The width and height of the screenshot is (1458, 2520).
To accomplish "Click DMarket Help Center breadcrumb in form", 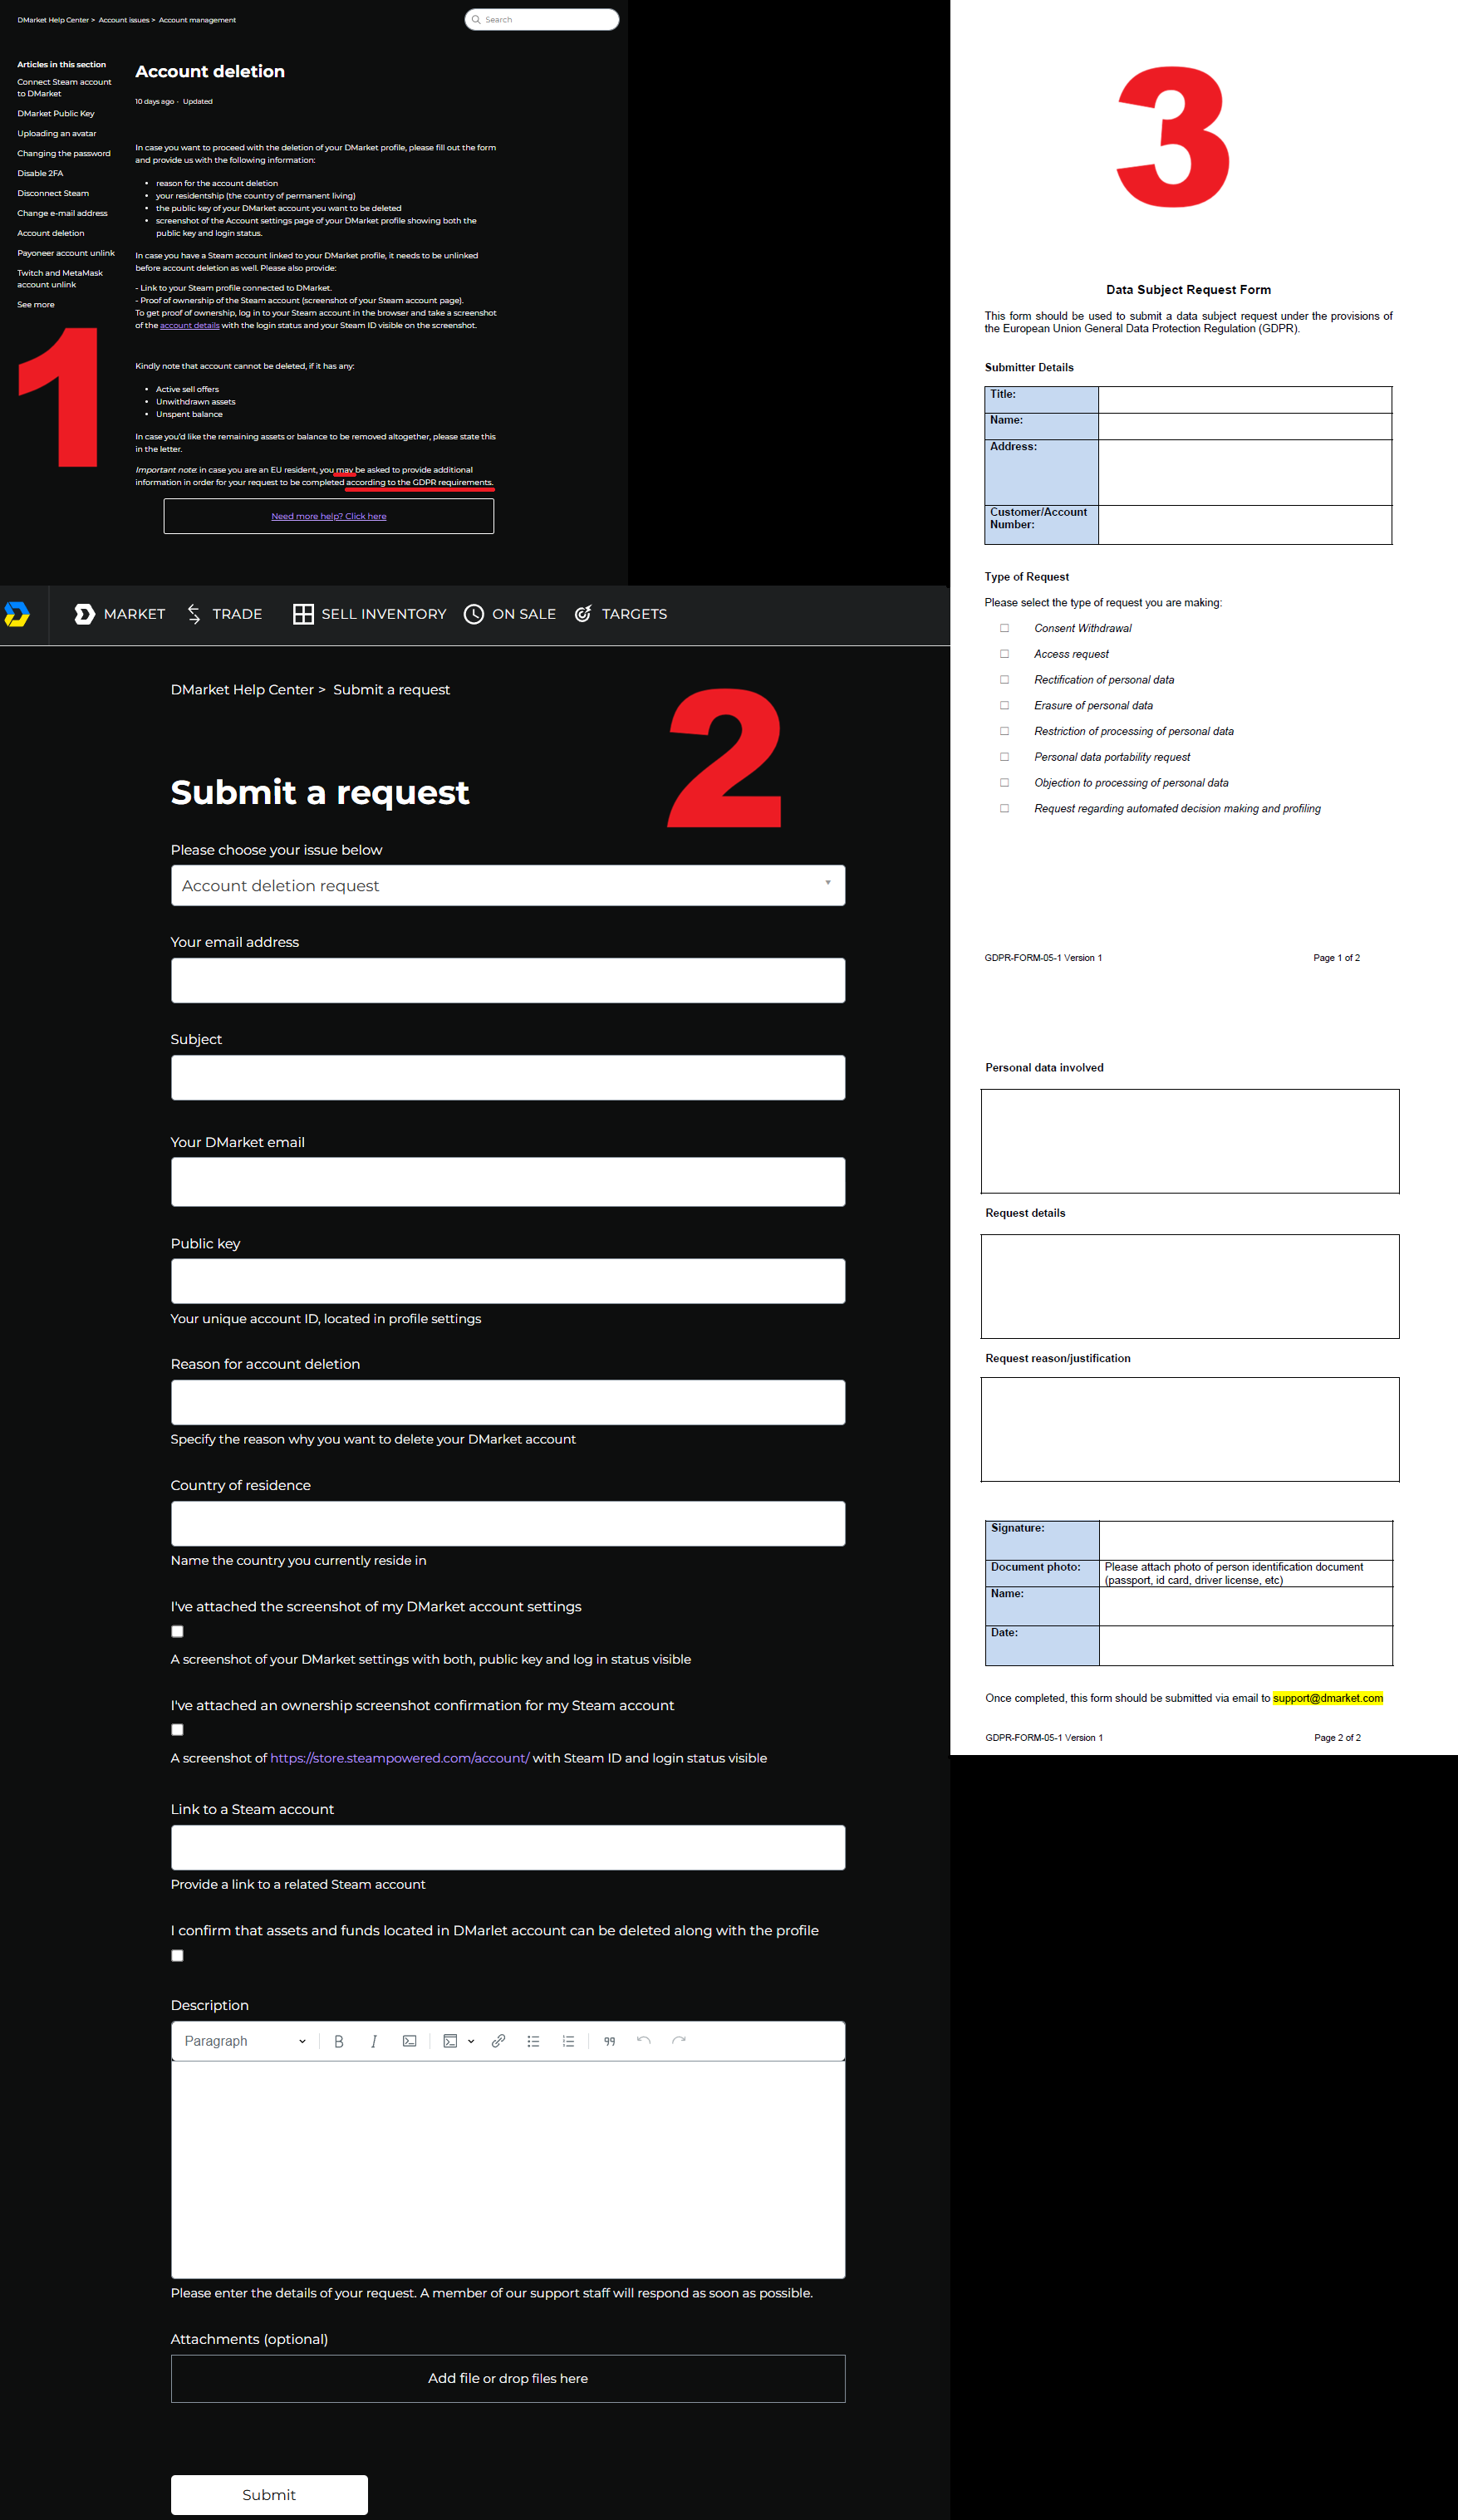I will 242,690.
